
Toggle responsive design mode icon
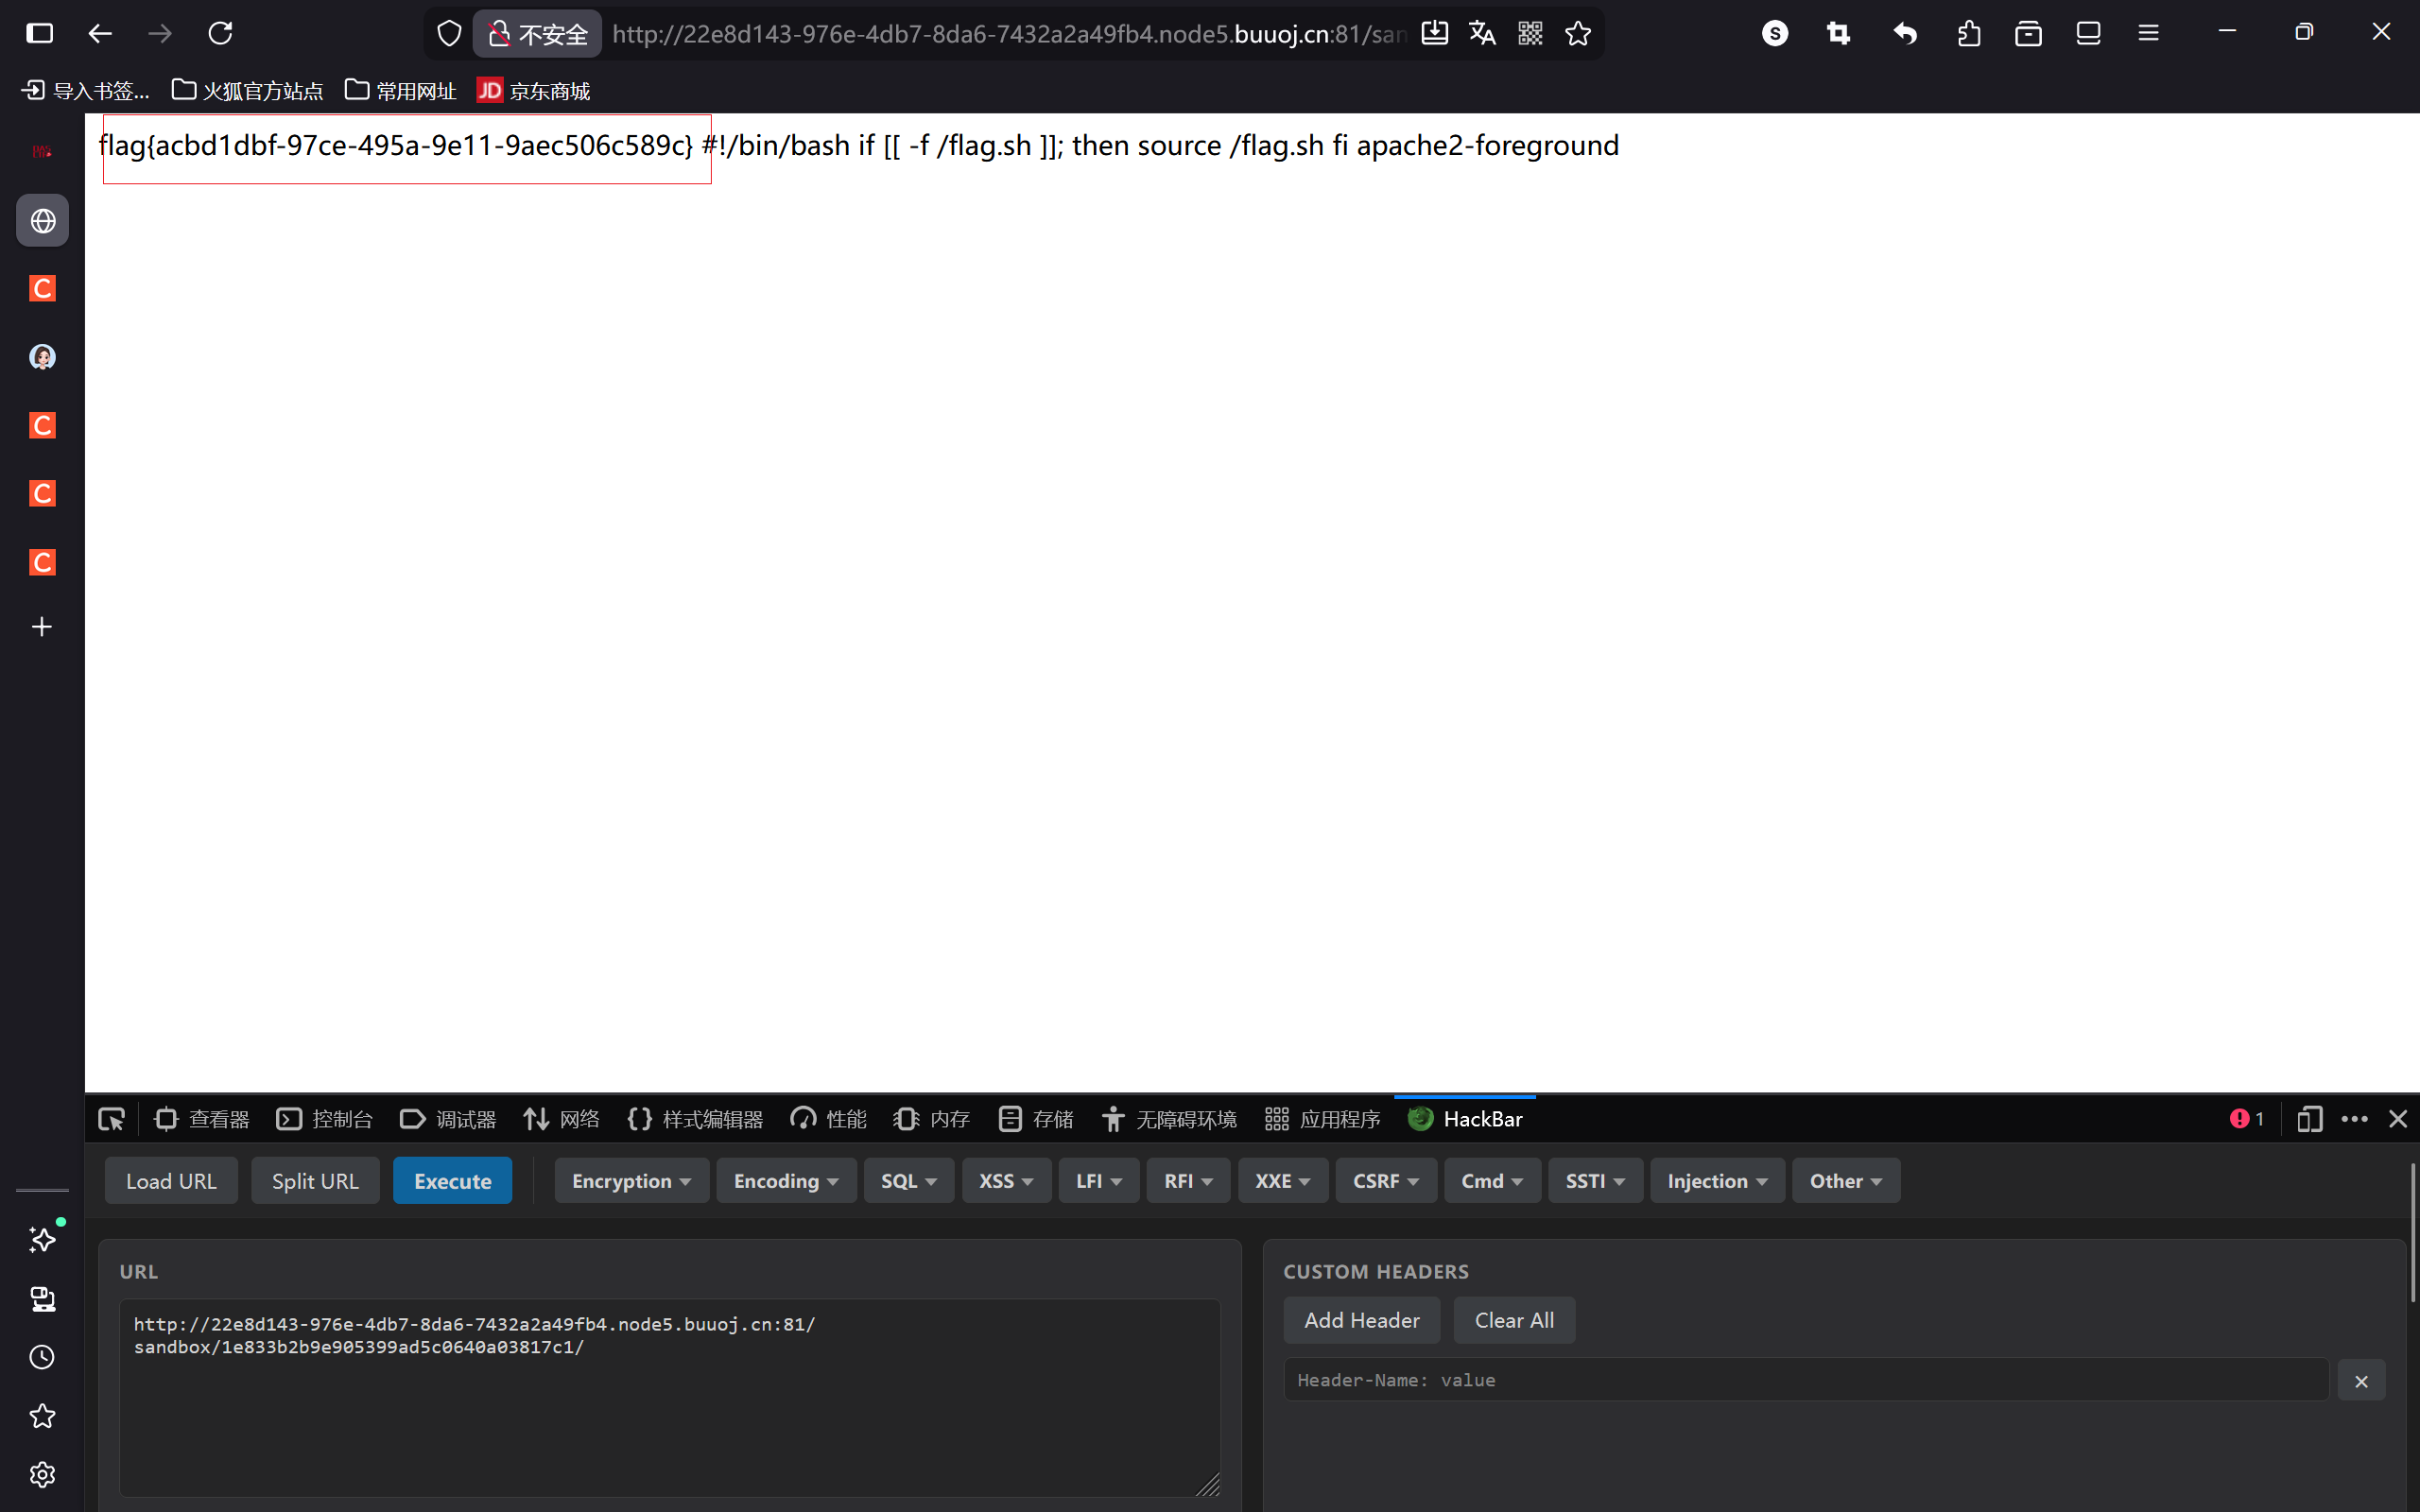(2309, 1119)
